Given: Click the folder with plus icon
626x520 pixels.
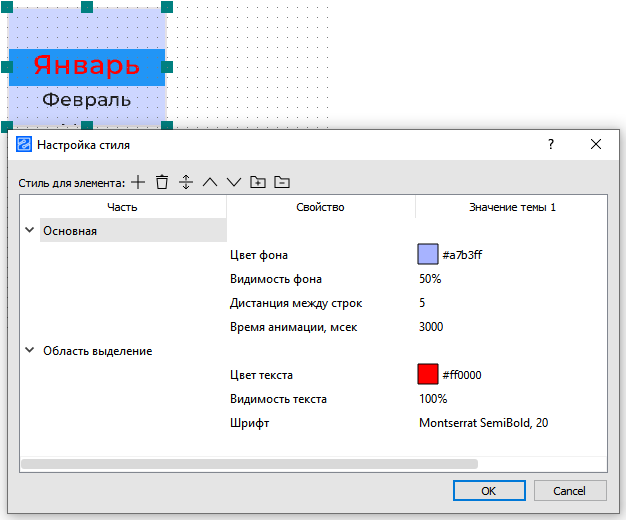Looking at the screenshot, I should pos(258,182).
